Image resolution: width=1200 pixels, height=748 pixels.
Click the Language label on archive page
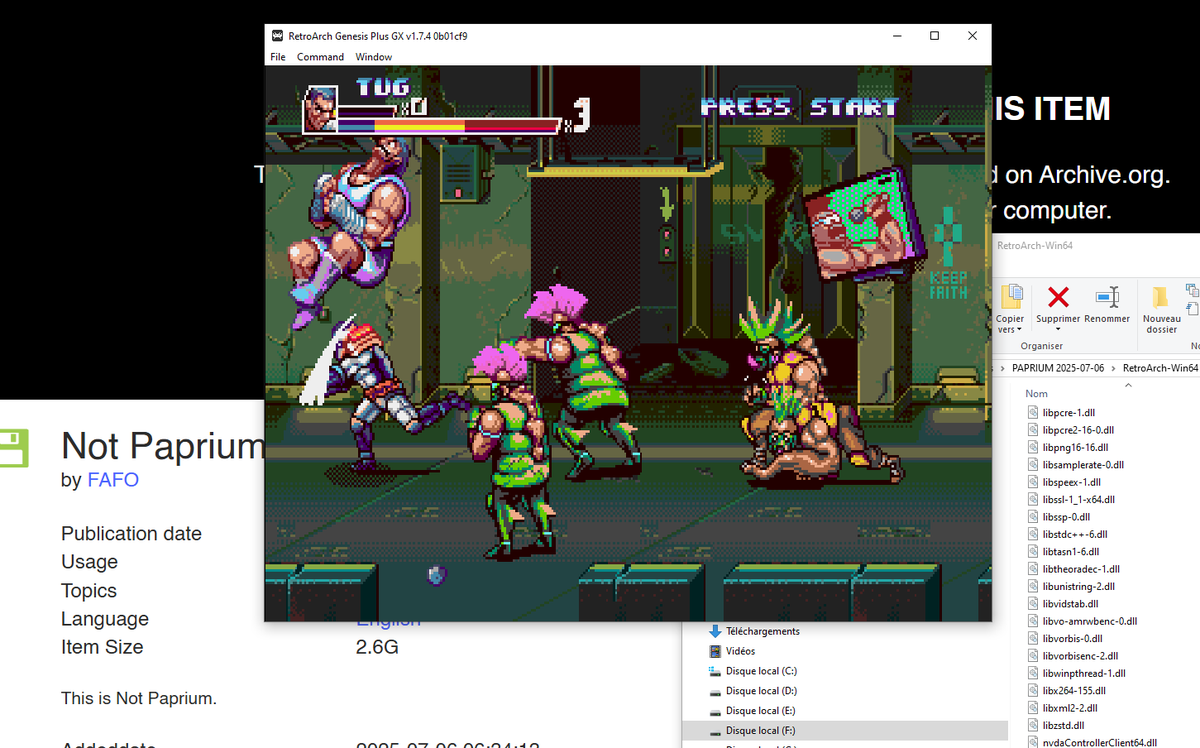pos(105,619)
